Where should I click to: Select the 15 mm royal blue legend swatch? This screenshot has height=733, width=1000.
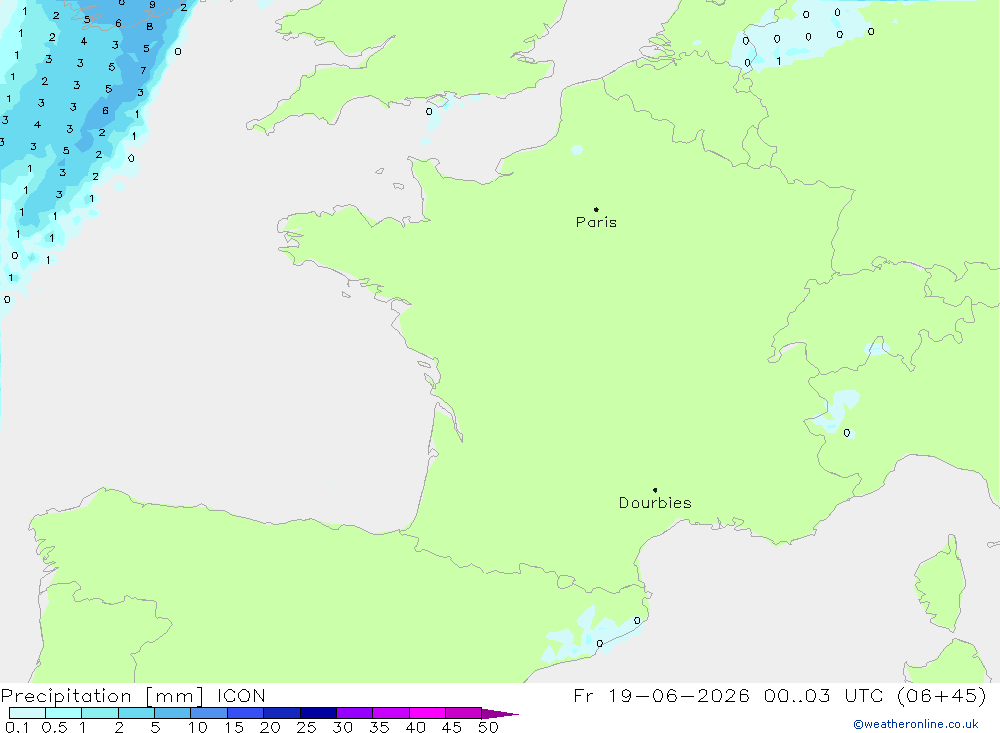click(245, 713)
